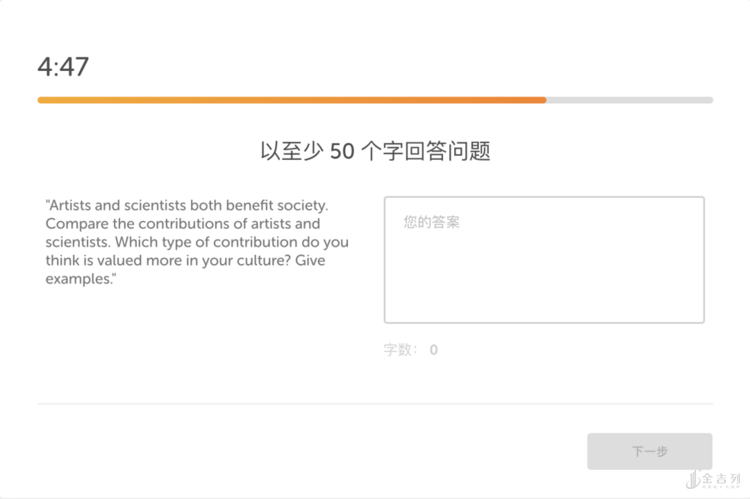This screenshot has height=499, width=750.
Task: Click the 您的答案 placeholder text
Action: coord(432,222)
